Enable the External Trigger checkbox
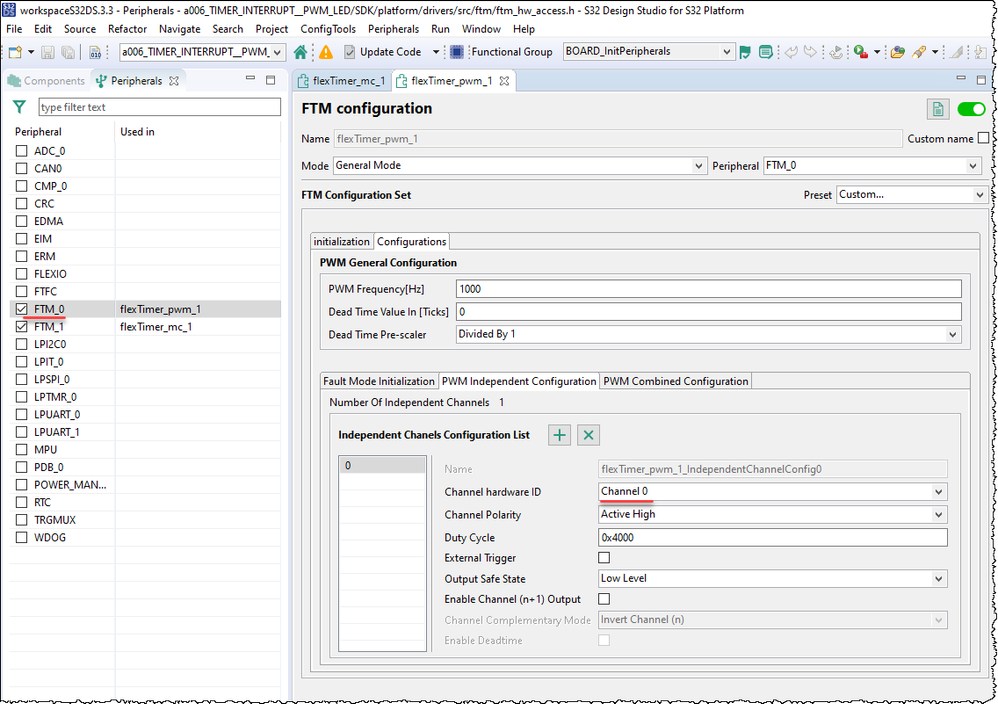 click(604, 558)
